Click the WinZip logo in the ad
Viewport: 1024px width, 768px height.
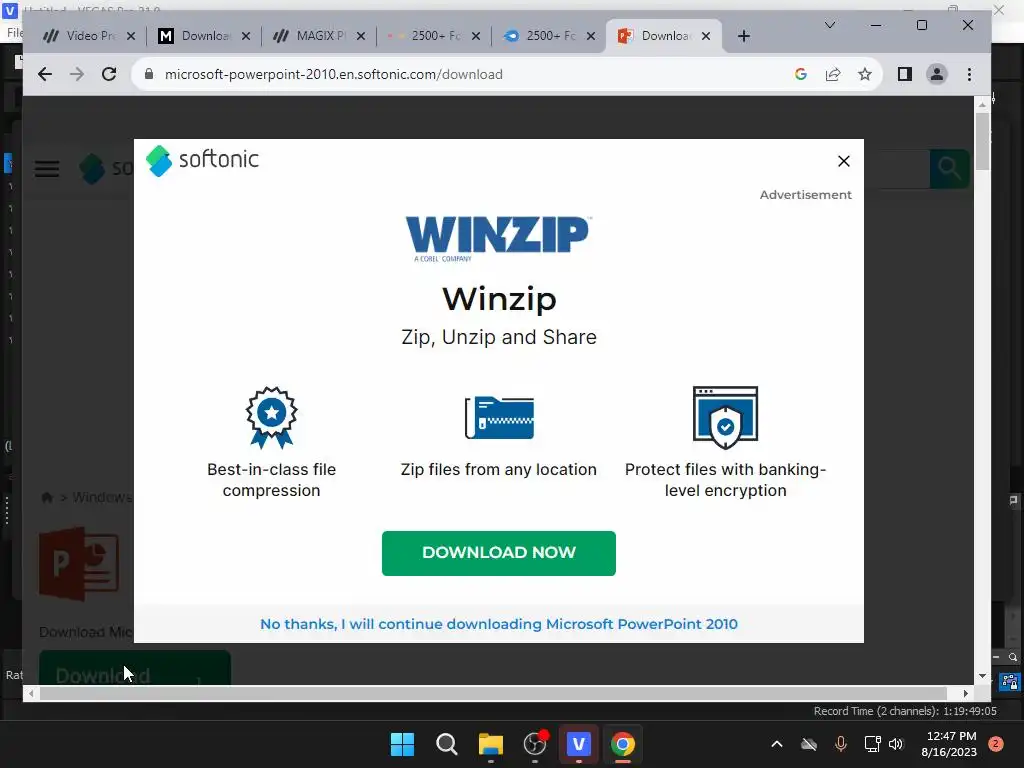[498, 238]
